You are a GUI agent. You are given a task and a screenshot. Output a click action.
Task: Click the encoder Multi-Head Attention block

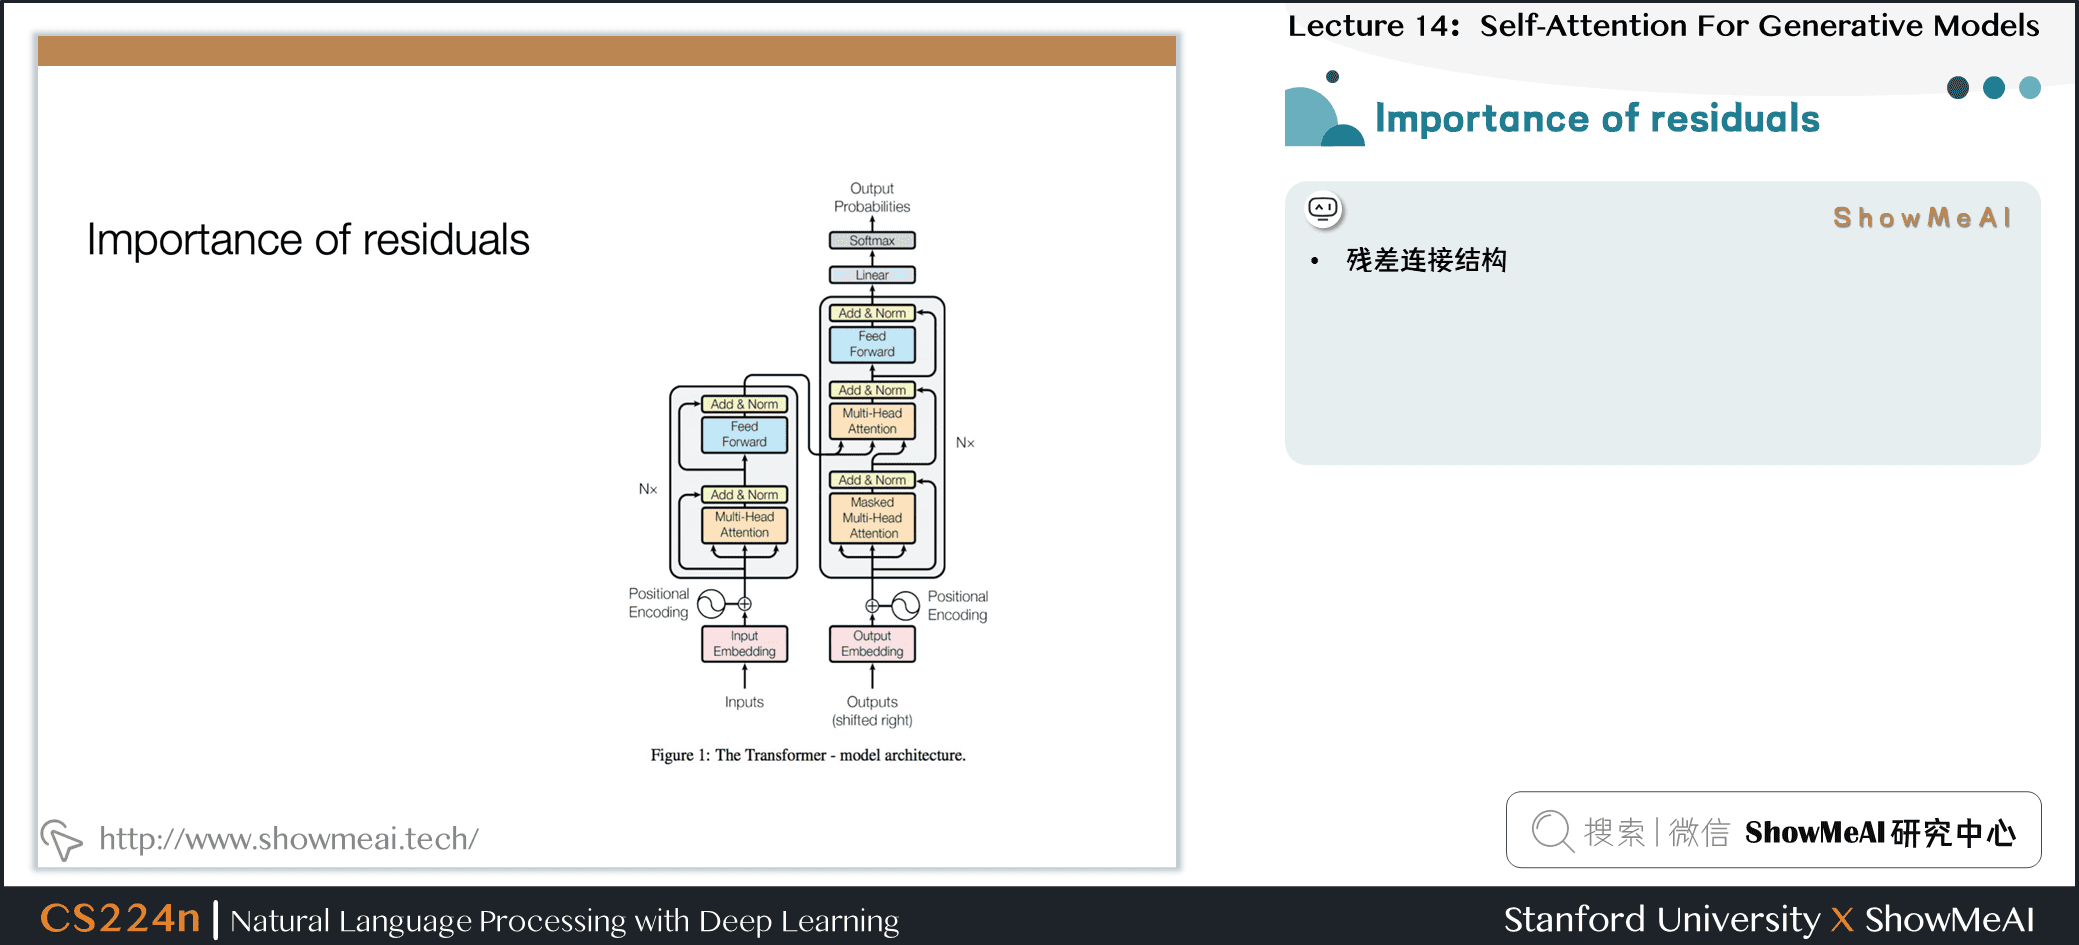click(x=744, y=525)
